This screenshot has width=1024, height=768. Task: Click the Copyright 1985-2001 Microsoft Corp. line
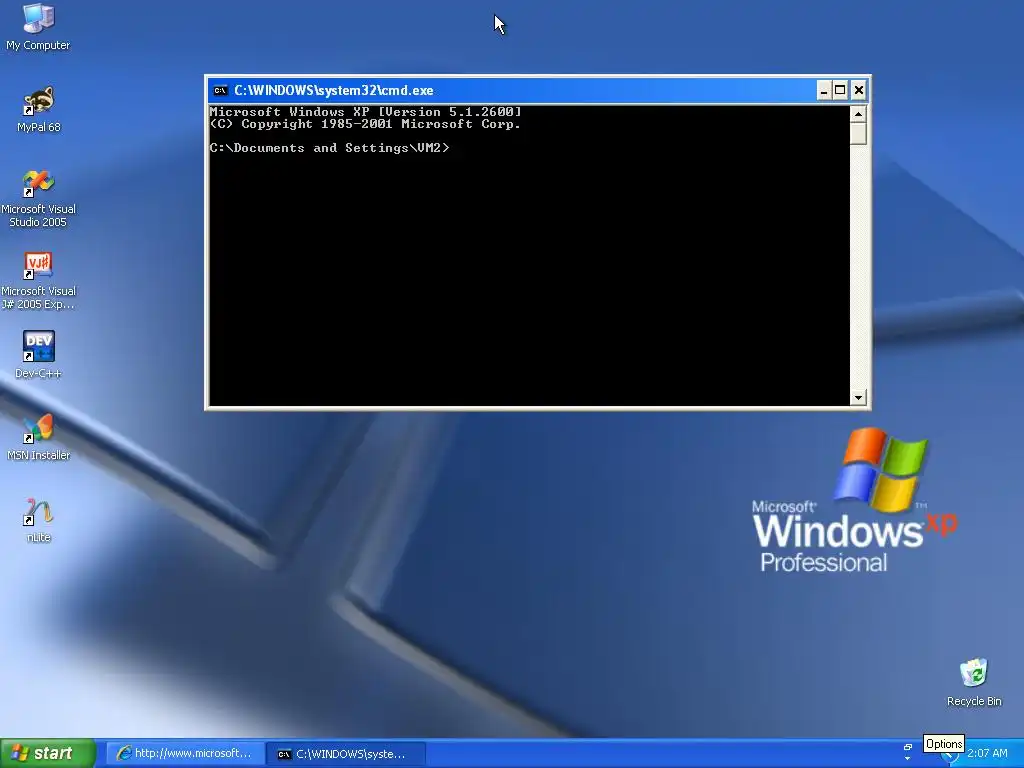(365, 124)
